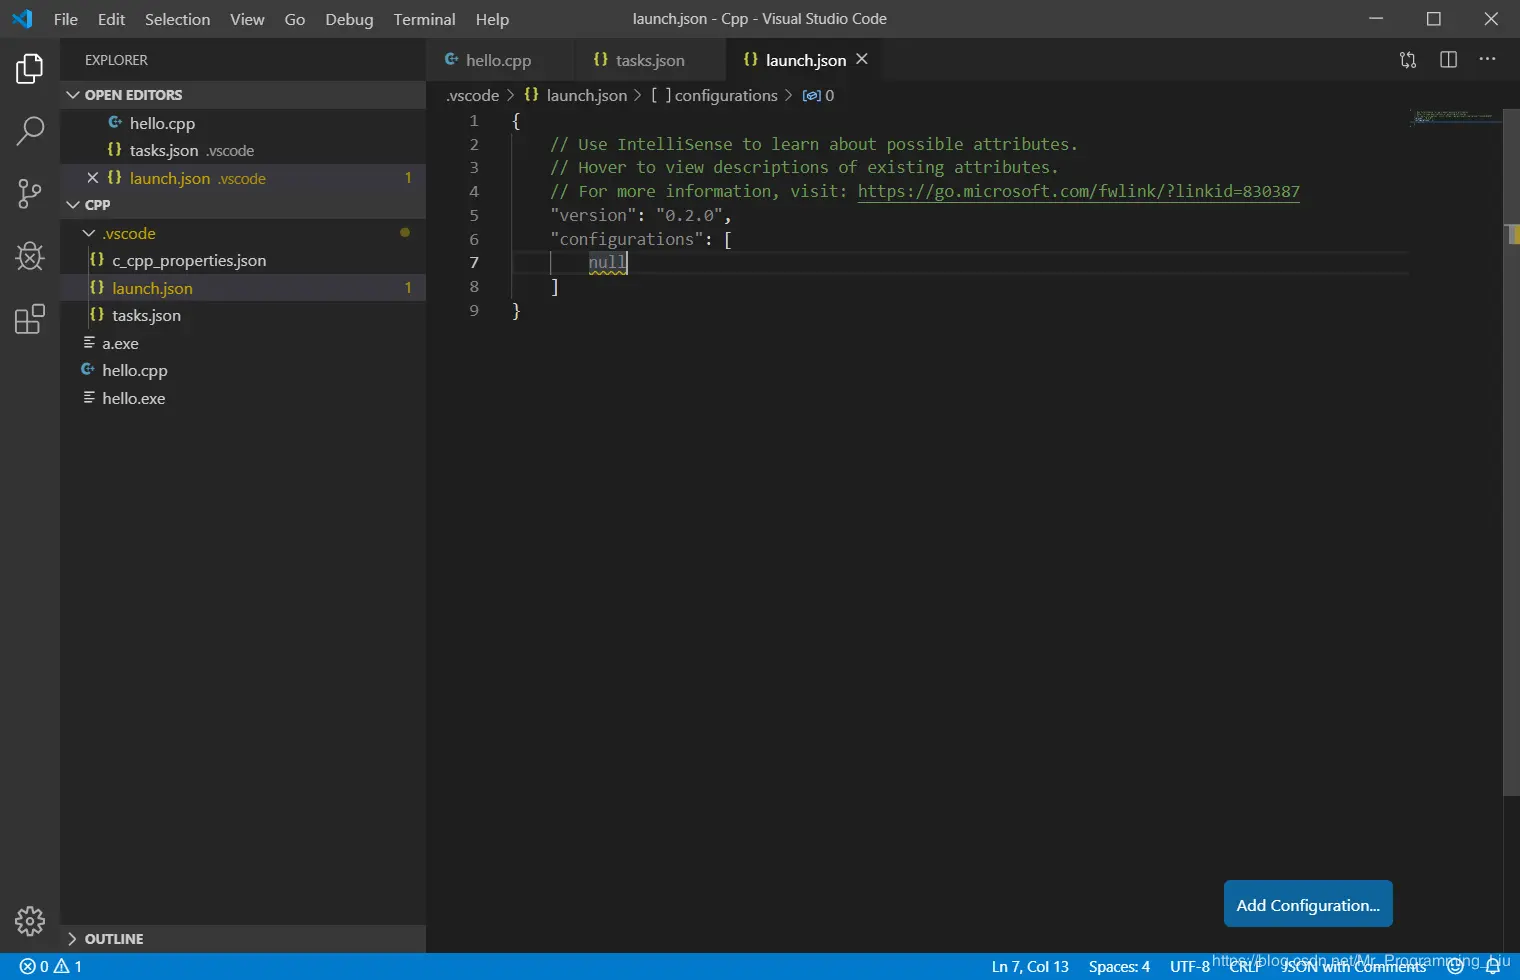Select launch.json .vscode in Open Editors
Screen dimensions: 1520x980
[x=243, y=178]
